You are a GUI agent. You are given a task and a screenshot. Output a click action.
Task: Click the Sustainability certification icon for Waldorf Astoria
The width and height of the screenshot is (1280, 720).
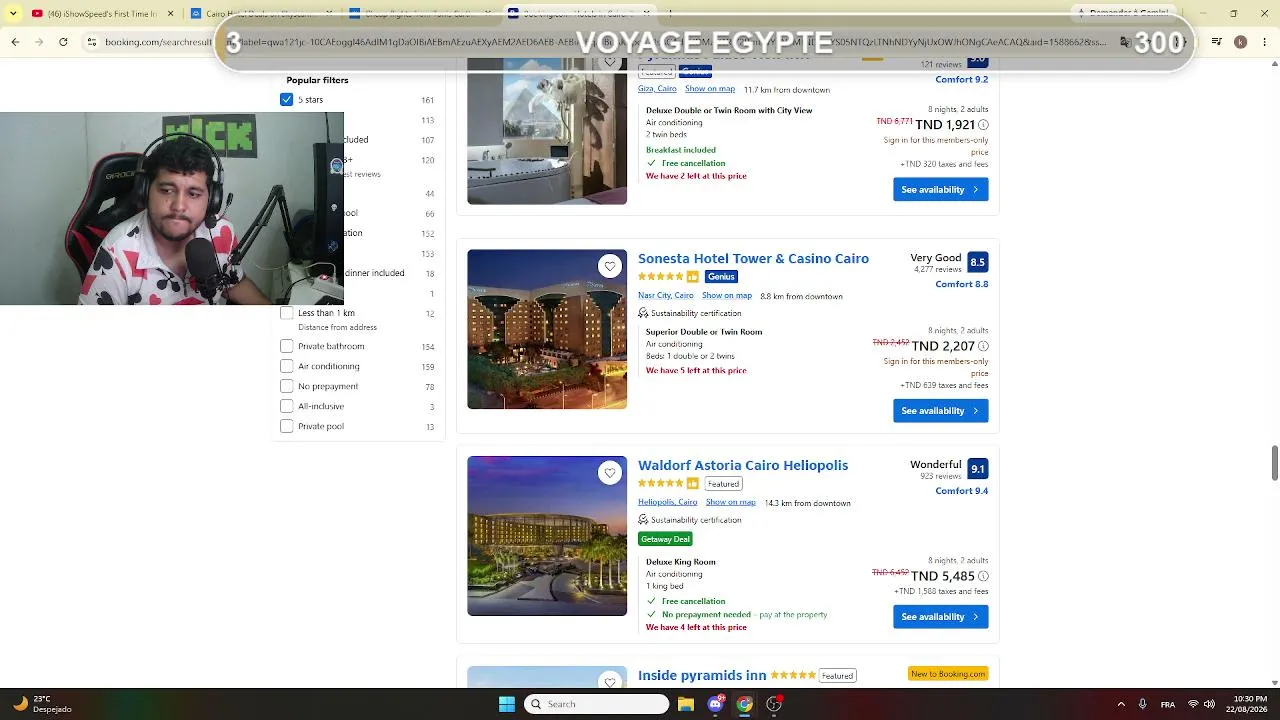(x=643, y=520)
